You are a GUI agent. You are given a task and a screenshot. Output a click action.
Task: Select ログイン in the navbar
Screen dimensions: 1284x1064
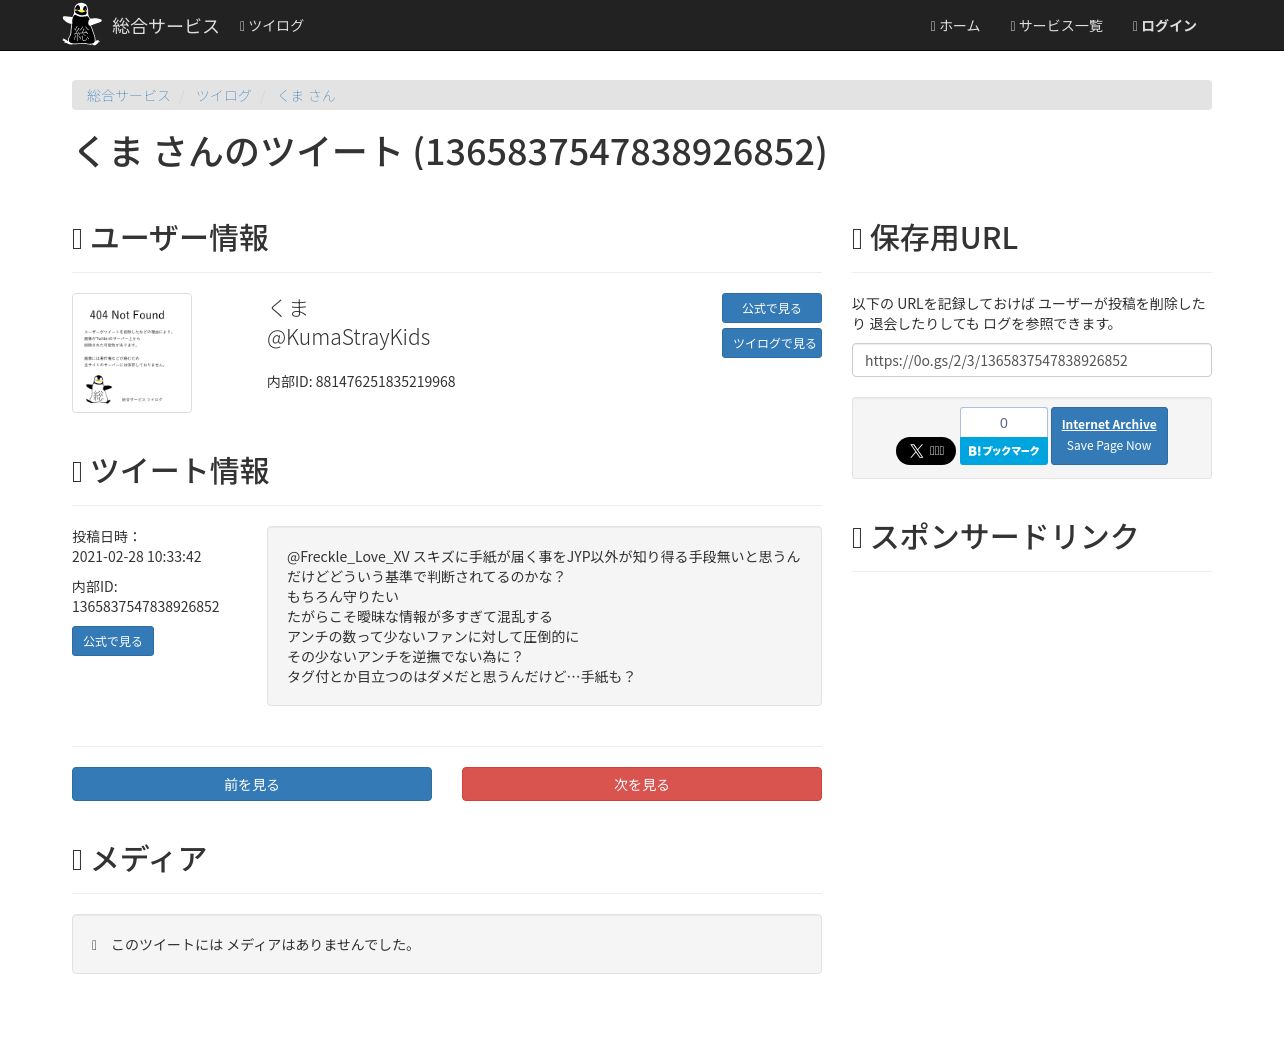coord(1164,26)
